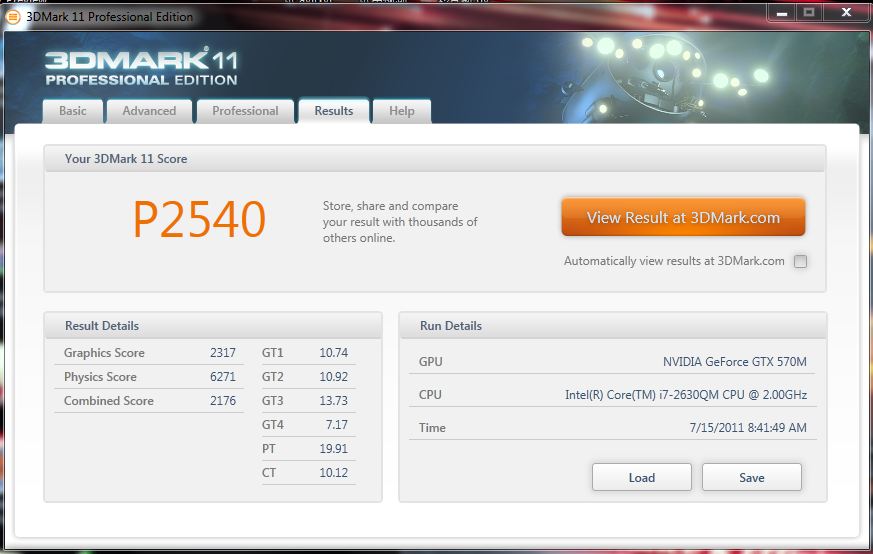Click the Graphics Score label
The height and width of the screenshot is (554, 873).
click(x=104, y=352)
